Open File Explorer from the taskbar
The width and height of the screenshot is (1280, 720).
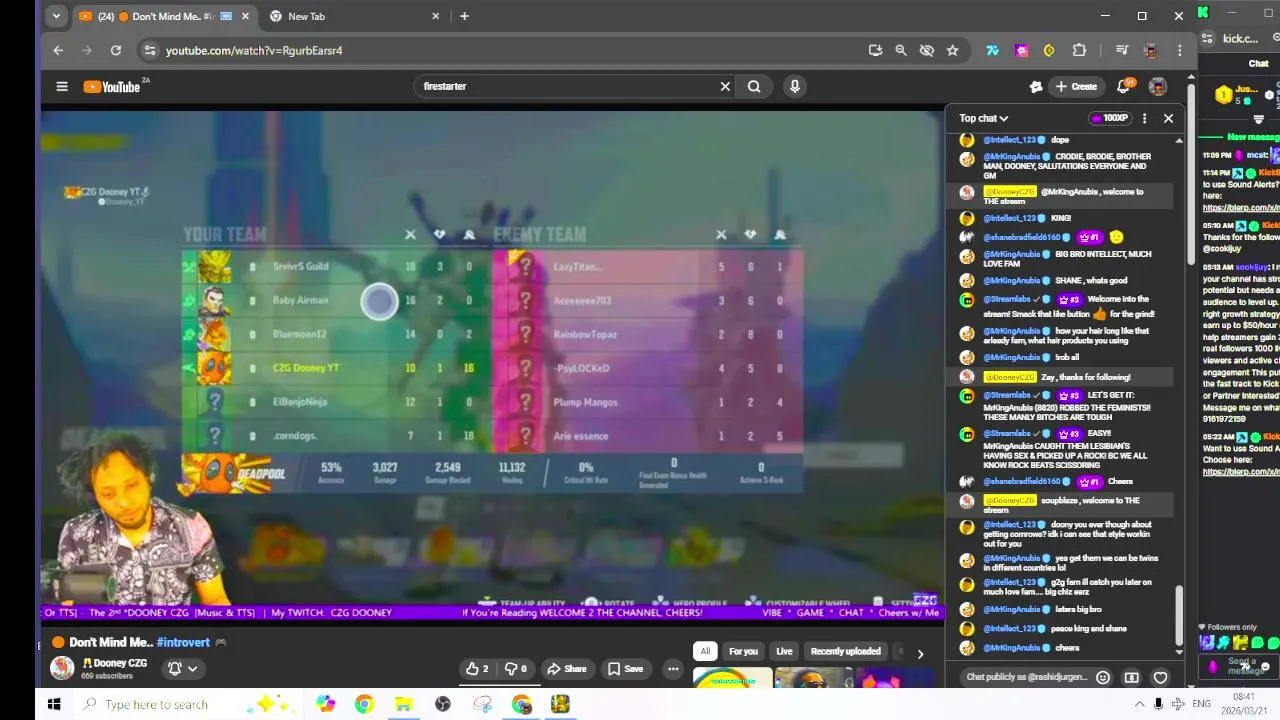[x=403, y=704]
